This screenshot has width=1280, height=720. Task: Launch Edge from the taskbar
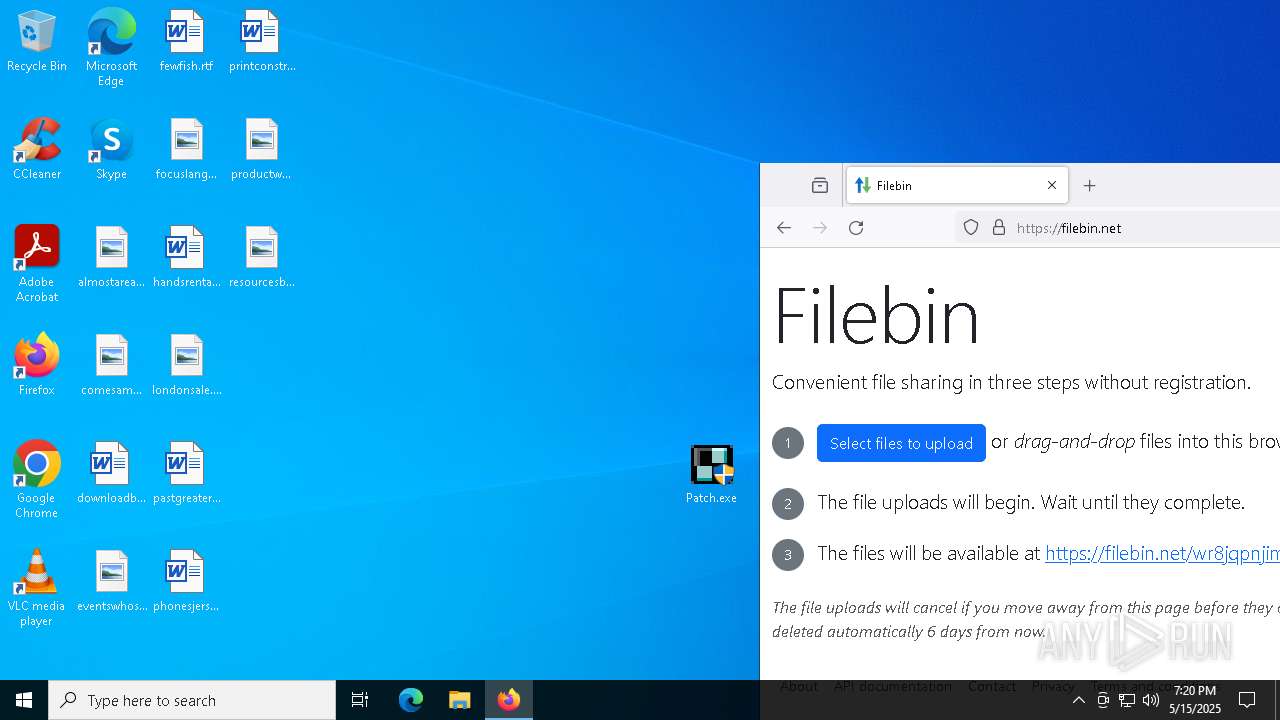(x=411, y=700)
